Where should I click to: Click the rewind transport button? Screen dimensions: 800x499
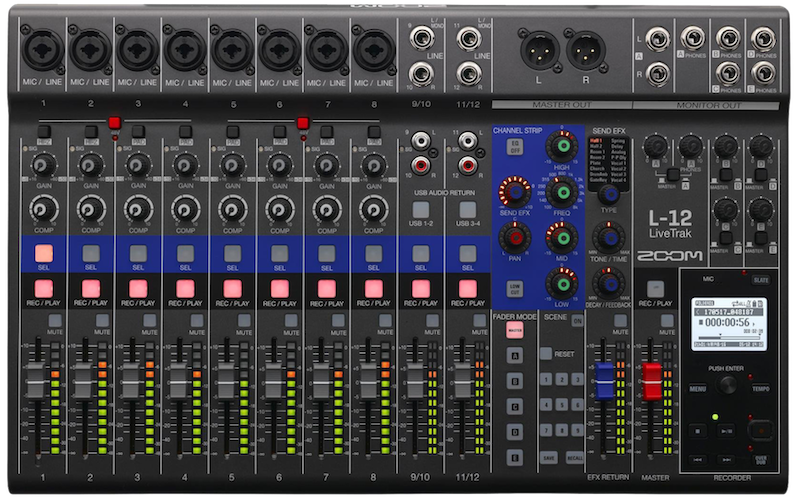click(697, 460)
